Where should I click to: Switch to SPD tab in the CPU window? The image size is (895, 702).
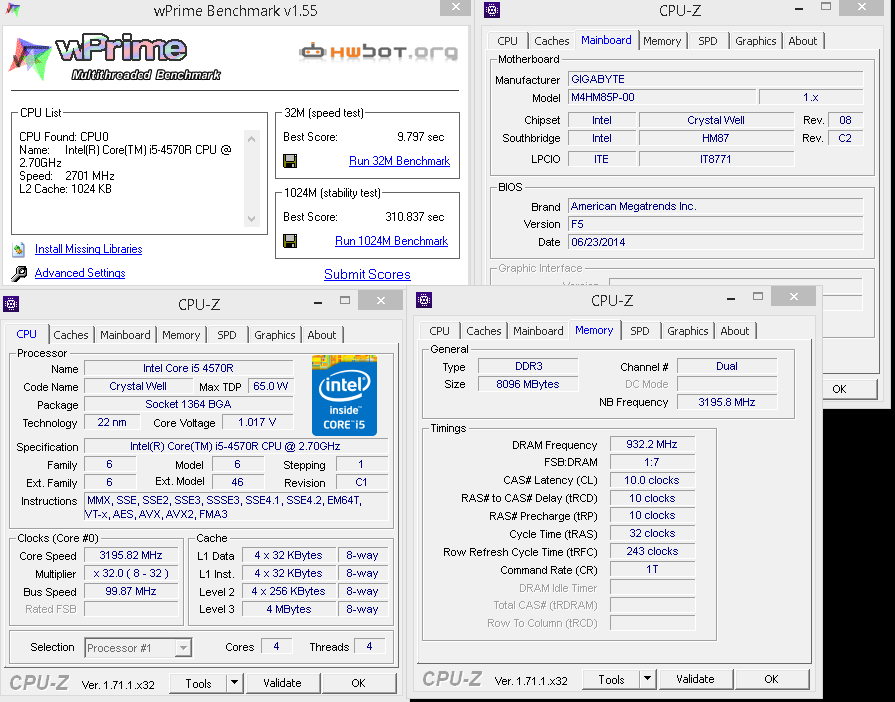(x=227, y=335)
